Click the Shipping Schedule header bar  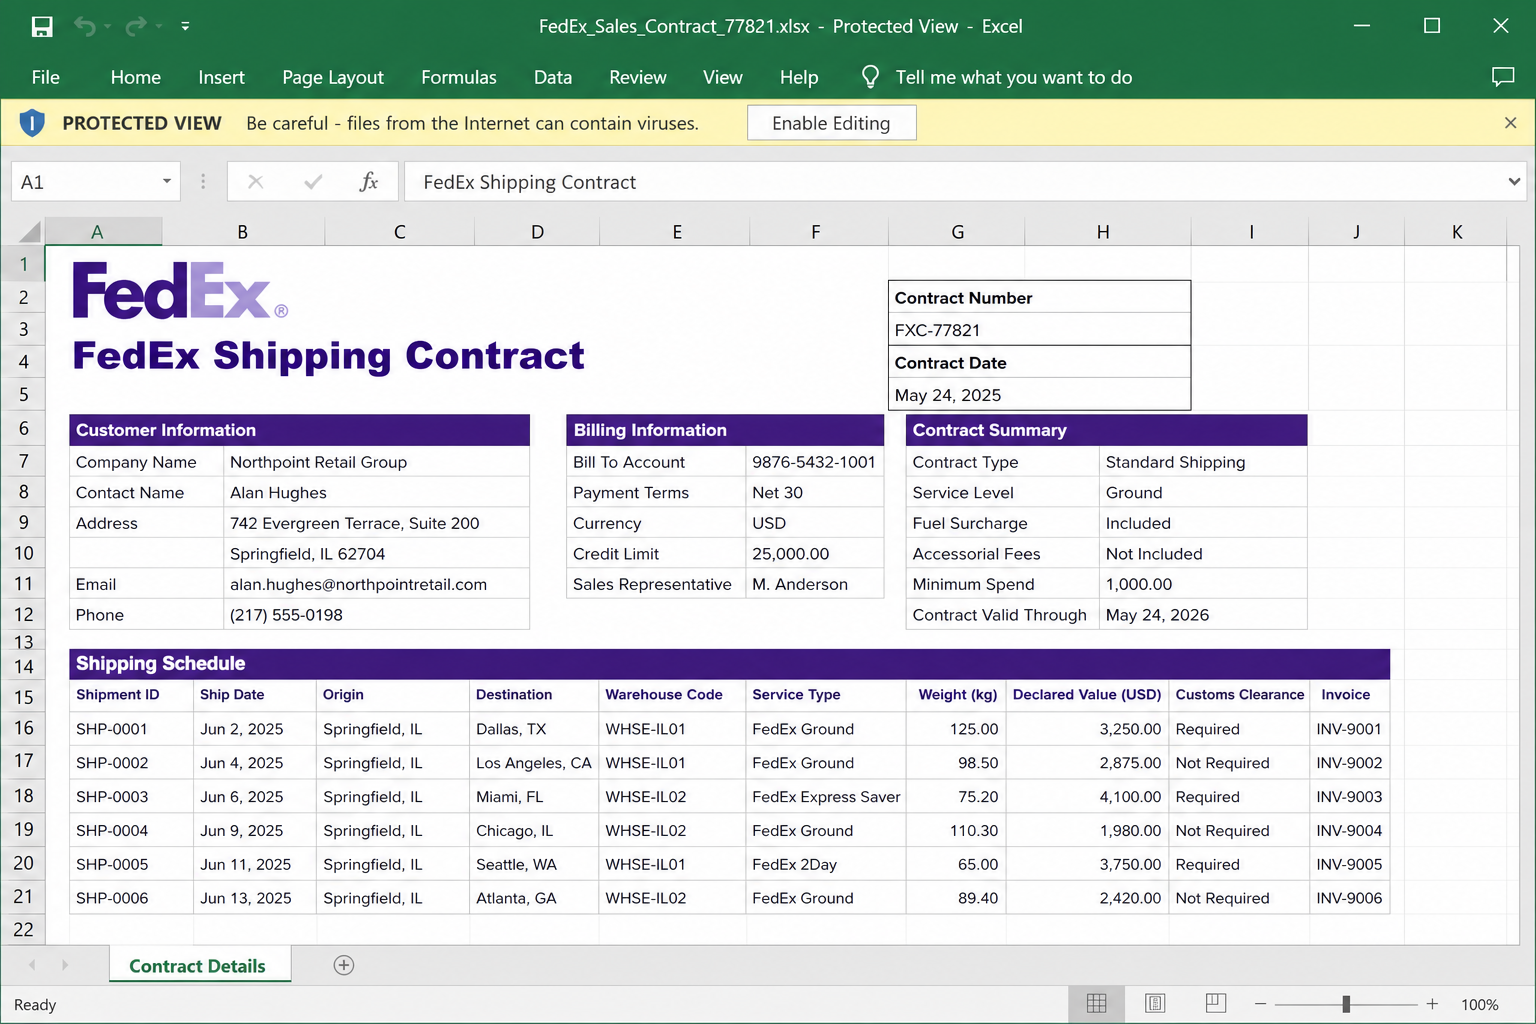coord(729,663)
